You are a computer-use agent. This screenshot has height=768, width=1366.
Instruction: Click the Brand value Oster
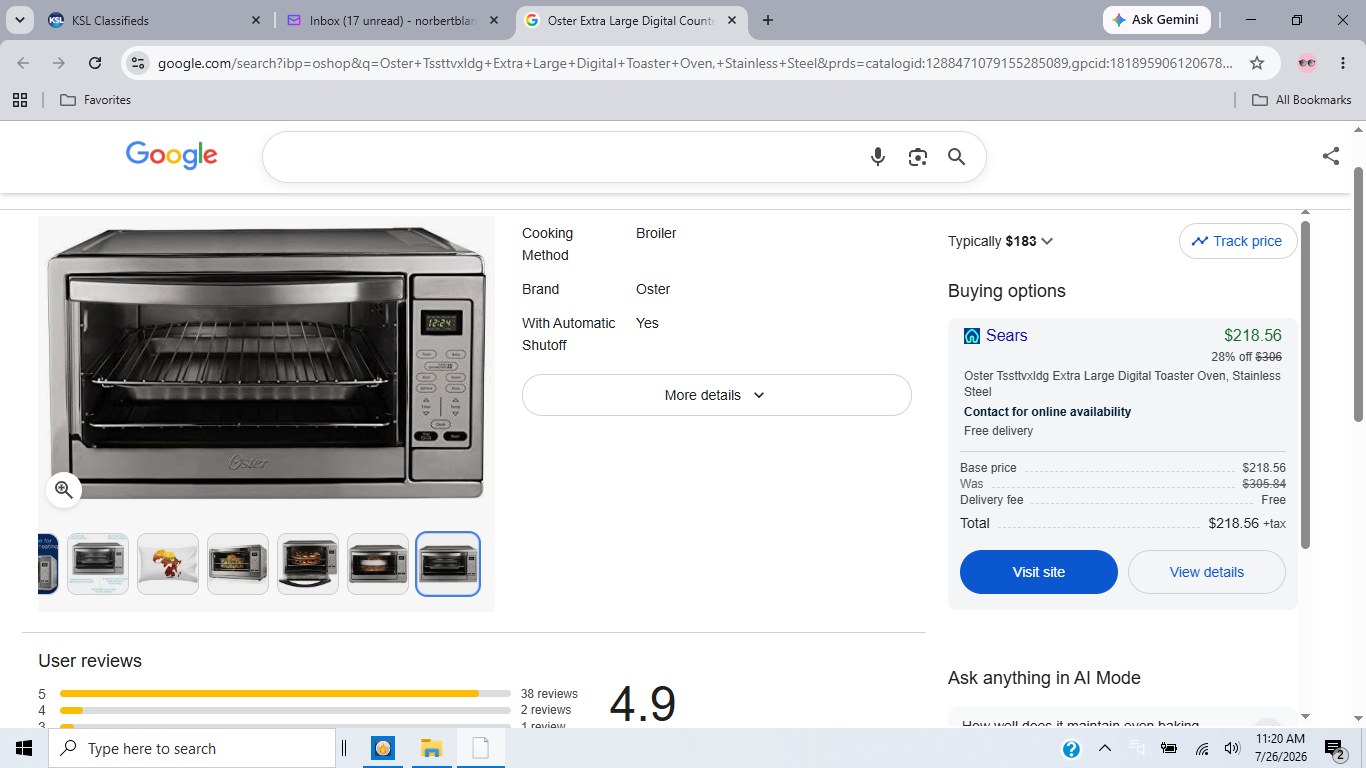click(x=653, y=289)
